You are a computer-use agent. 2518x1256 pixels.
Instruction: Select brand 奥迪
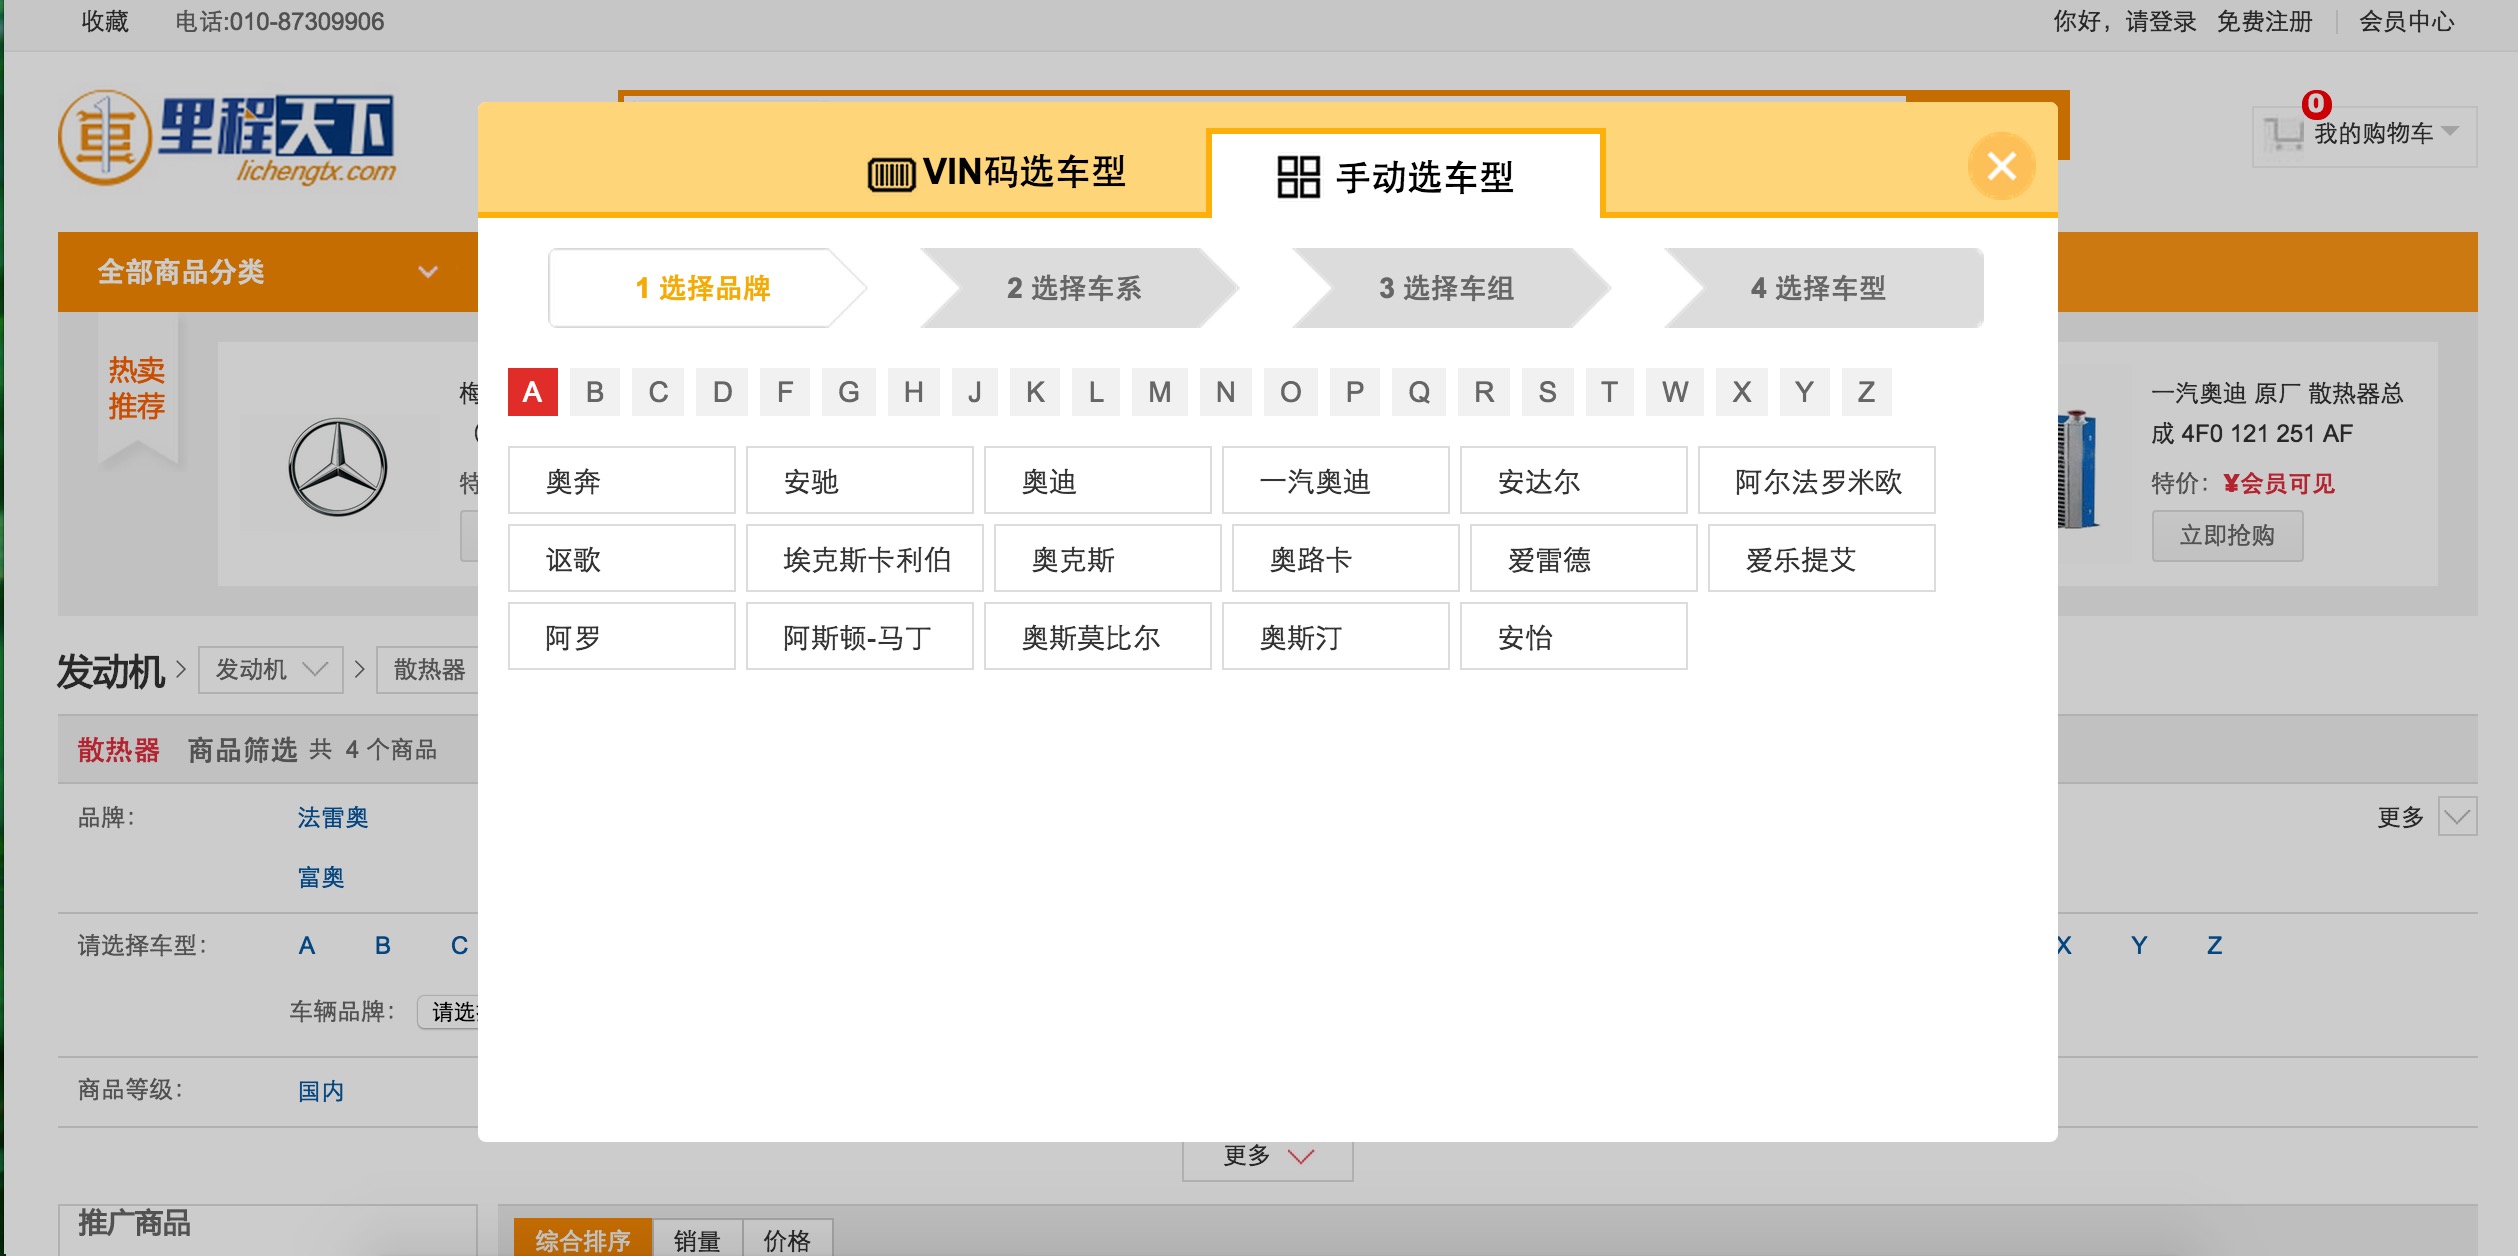(x=1098, y=481)
